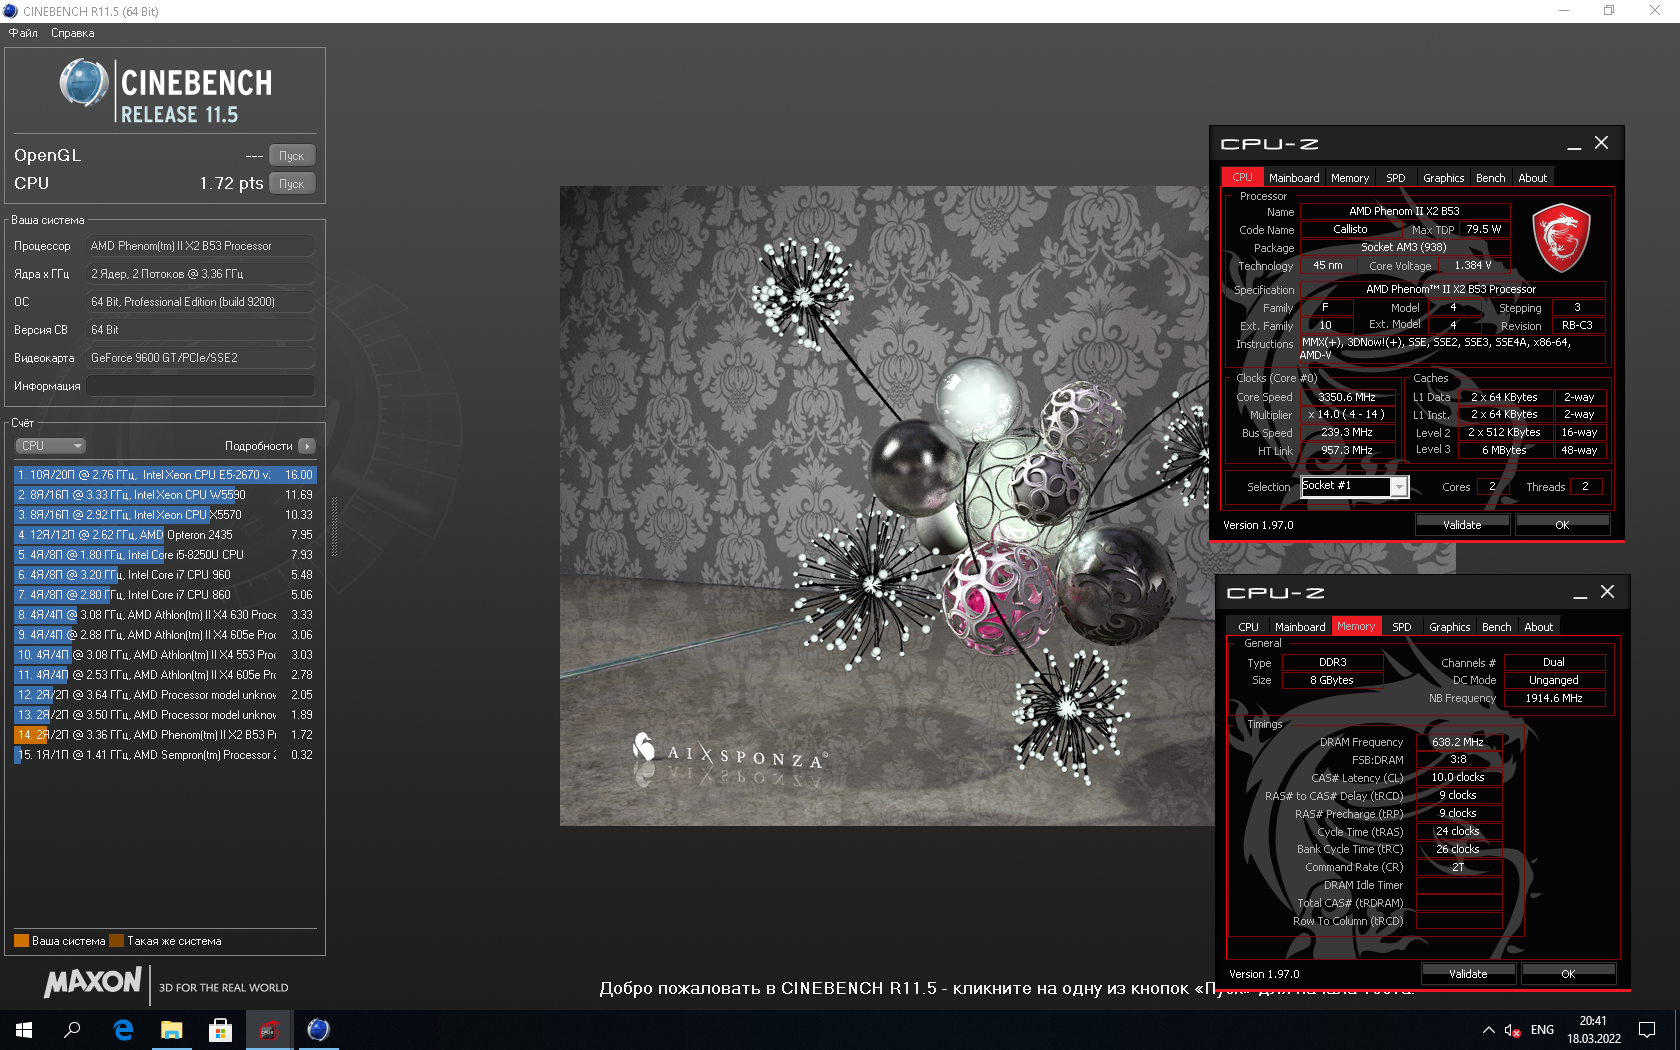Select ranking row AMD Athlon II X4 553

point(165,655)
